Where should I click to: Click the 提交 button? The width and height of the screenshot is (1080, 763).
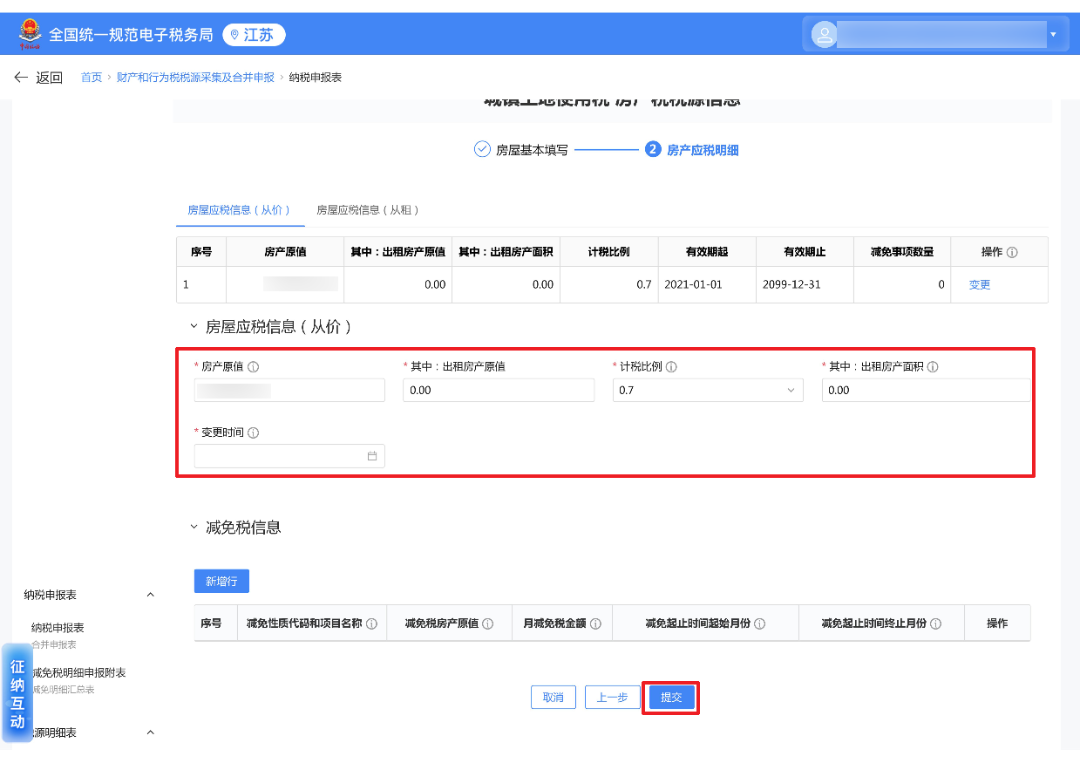pos(671,697)
